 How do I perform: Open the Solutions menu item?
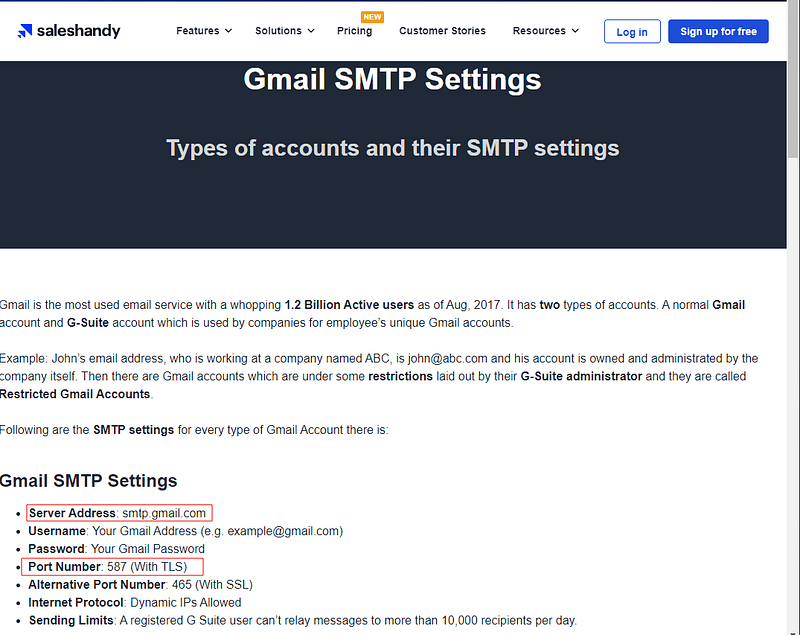pyautogui.click(x=278, y=31)
